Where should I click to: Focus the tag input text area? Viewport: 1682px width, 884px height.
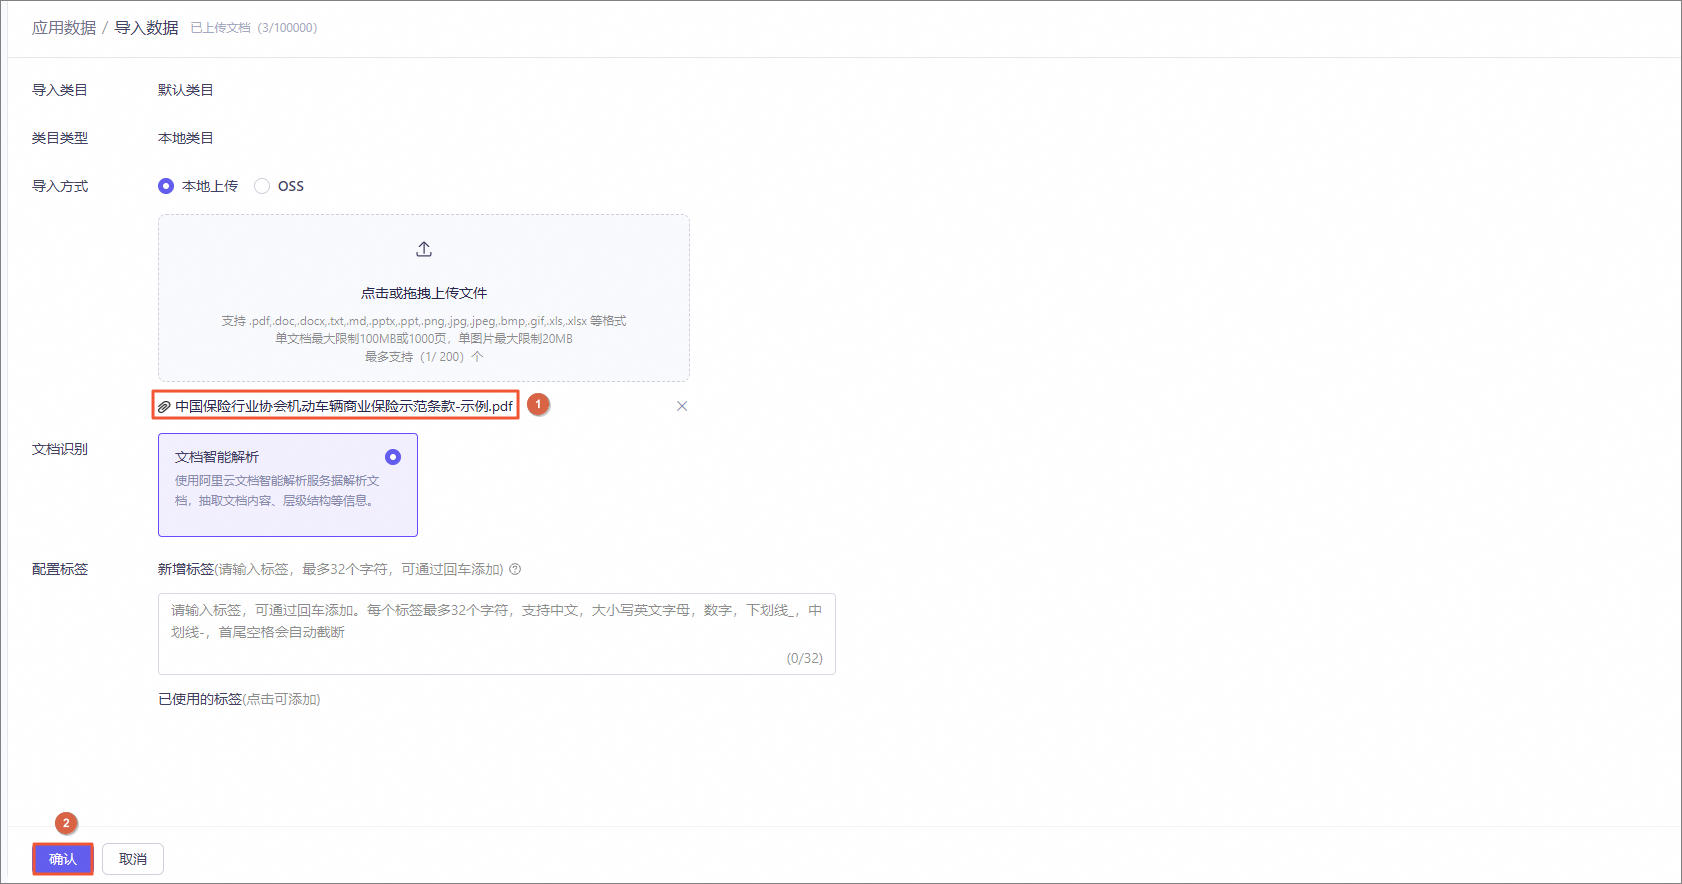coord(497,634)
